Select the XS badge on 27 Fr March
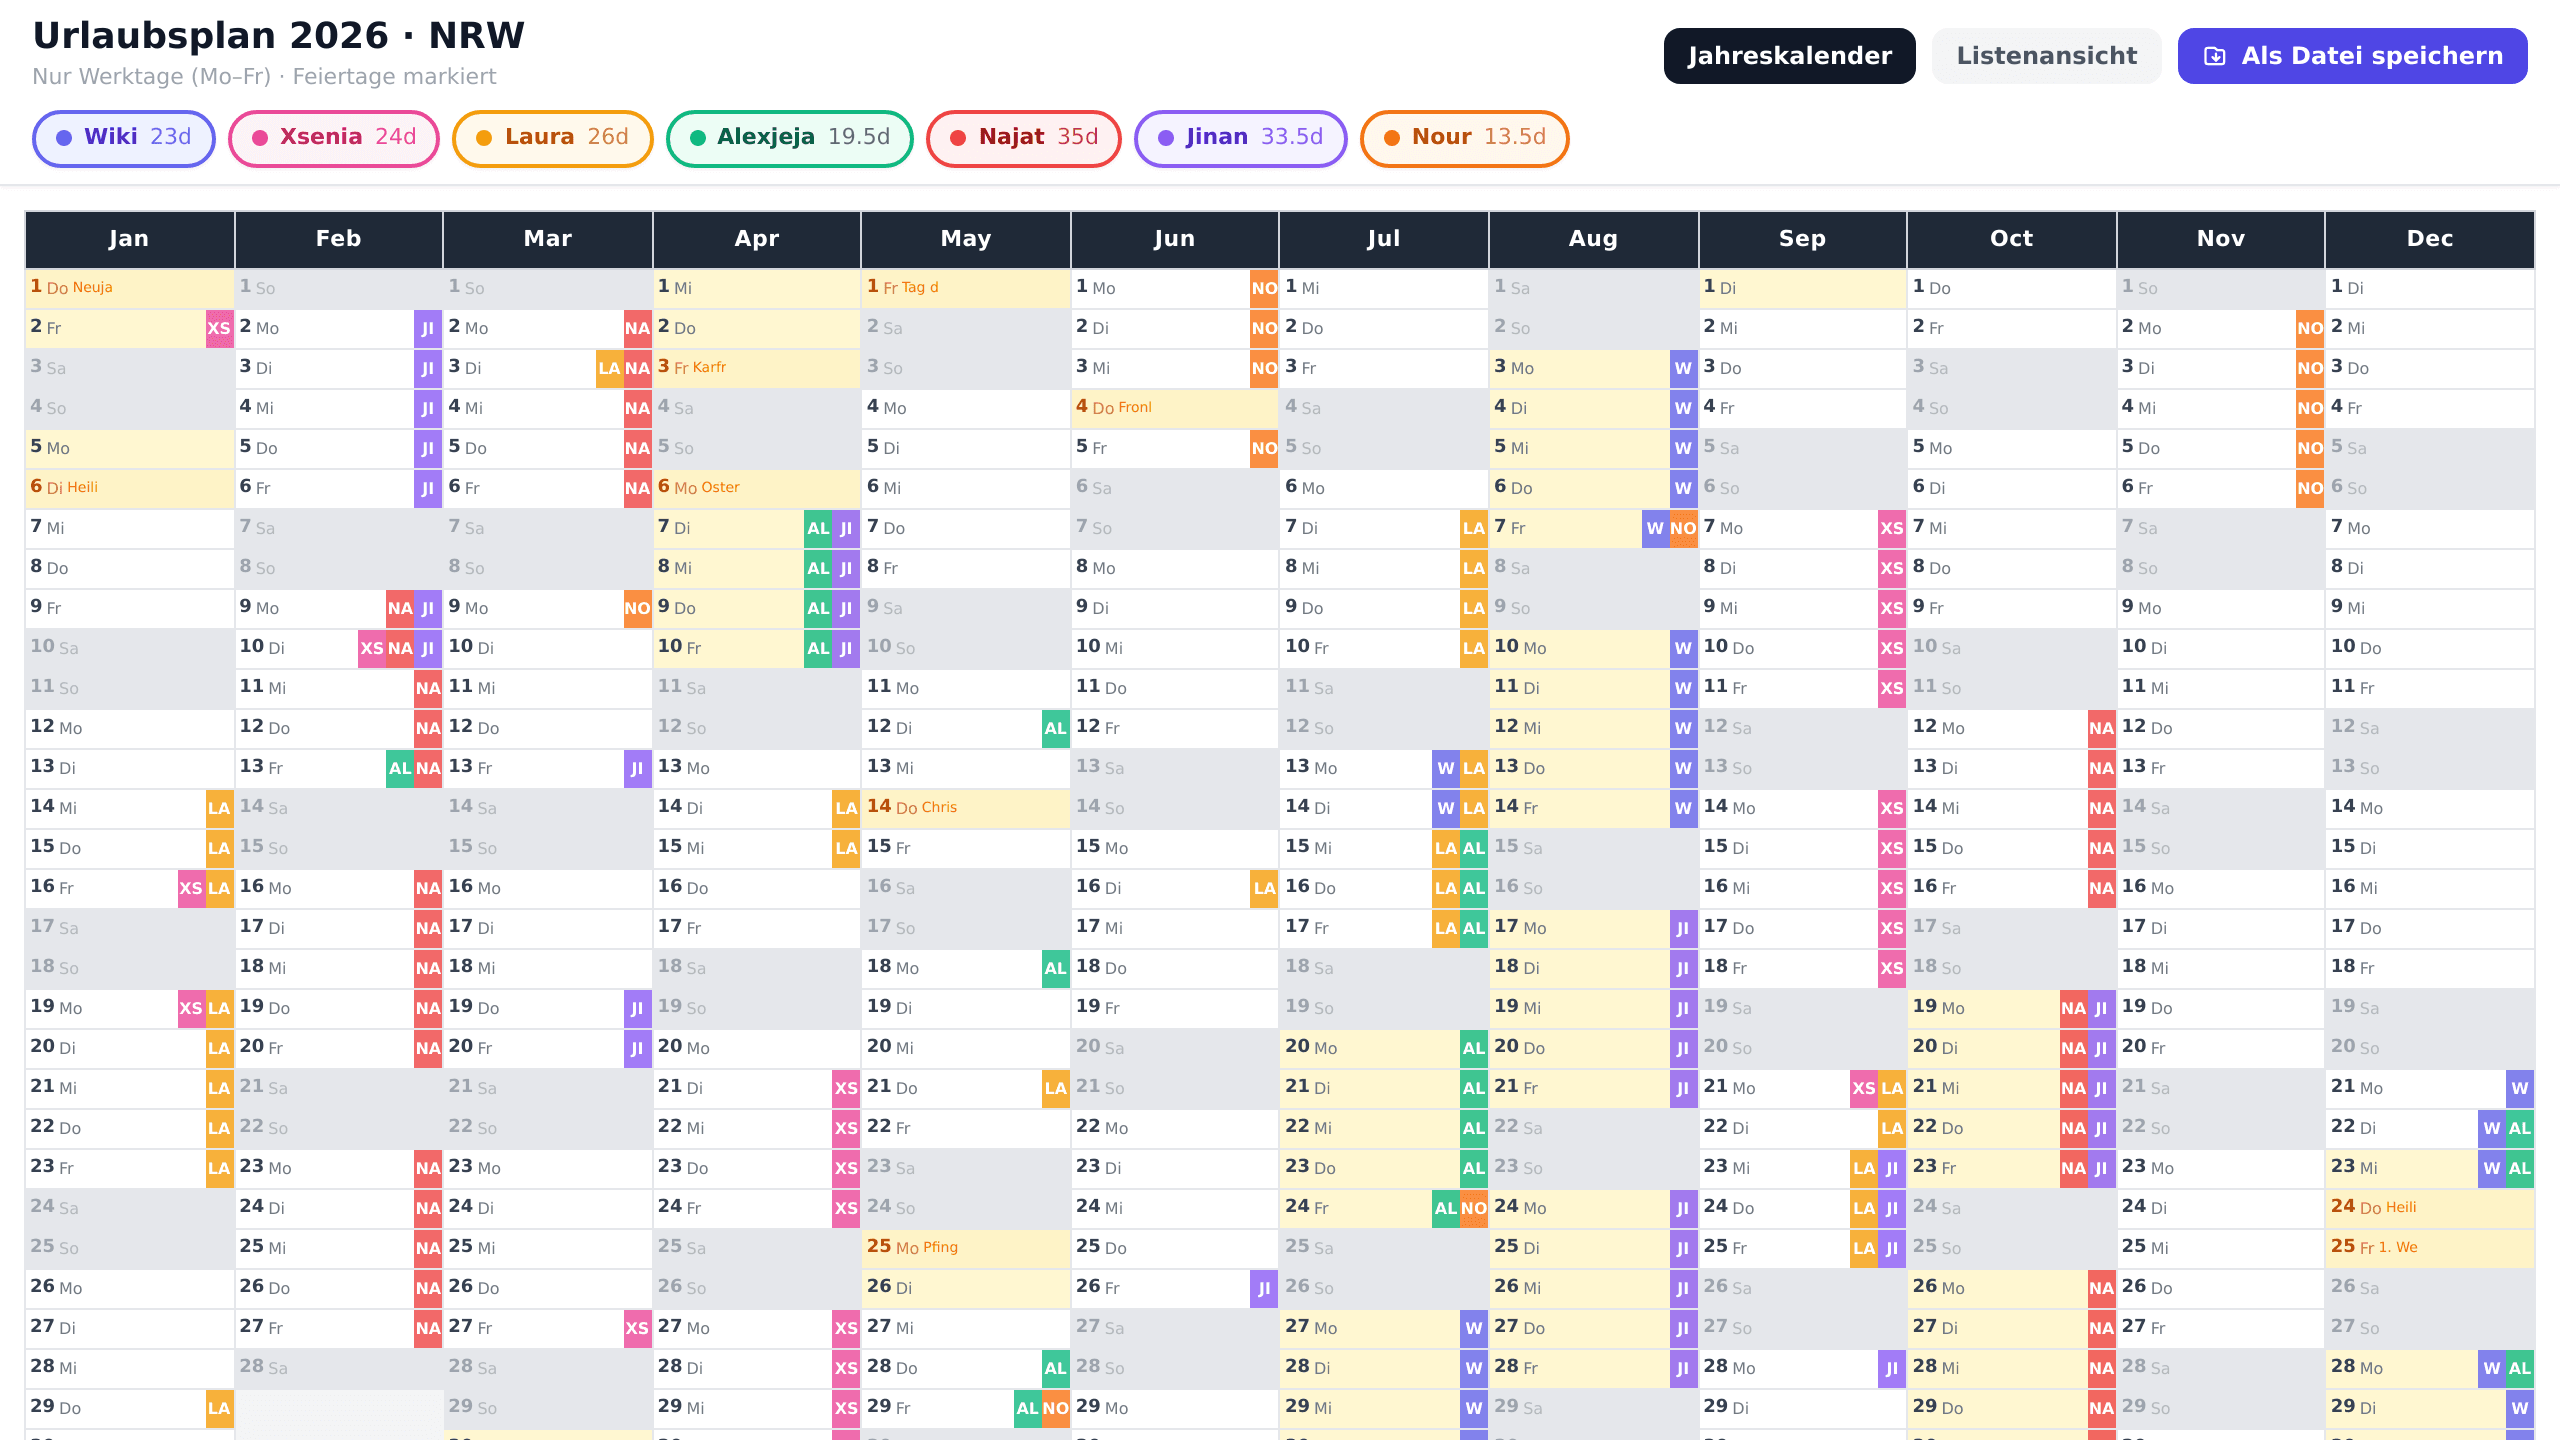 pyautogui.click(x=637, y=1328)
